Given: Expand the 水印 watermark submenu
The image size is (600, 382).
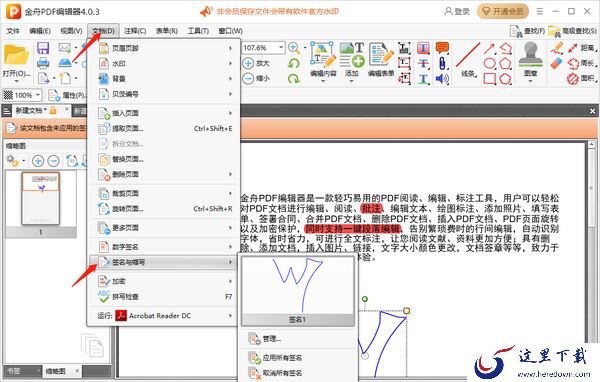Looking at the screenshot, I should pos(165,64).
